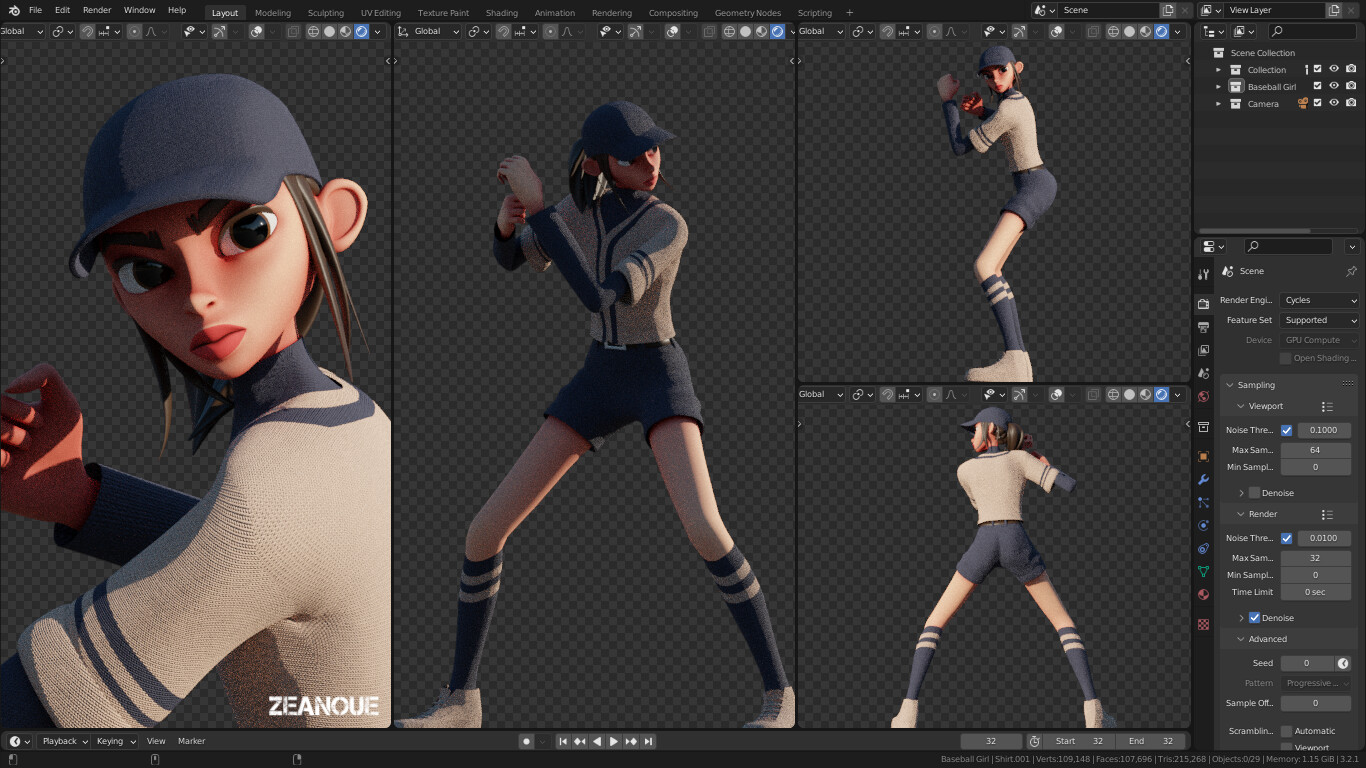Expand Camera collection tree

click(1218, 104)
